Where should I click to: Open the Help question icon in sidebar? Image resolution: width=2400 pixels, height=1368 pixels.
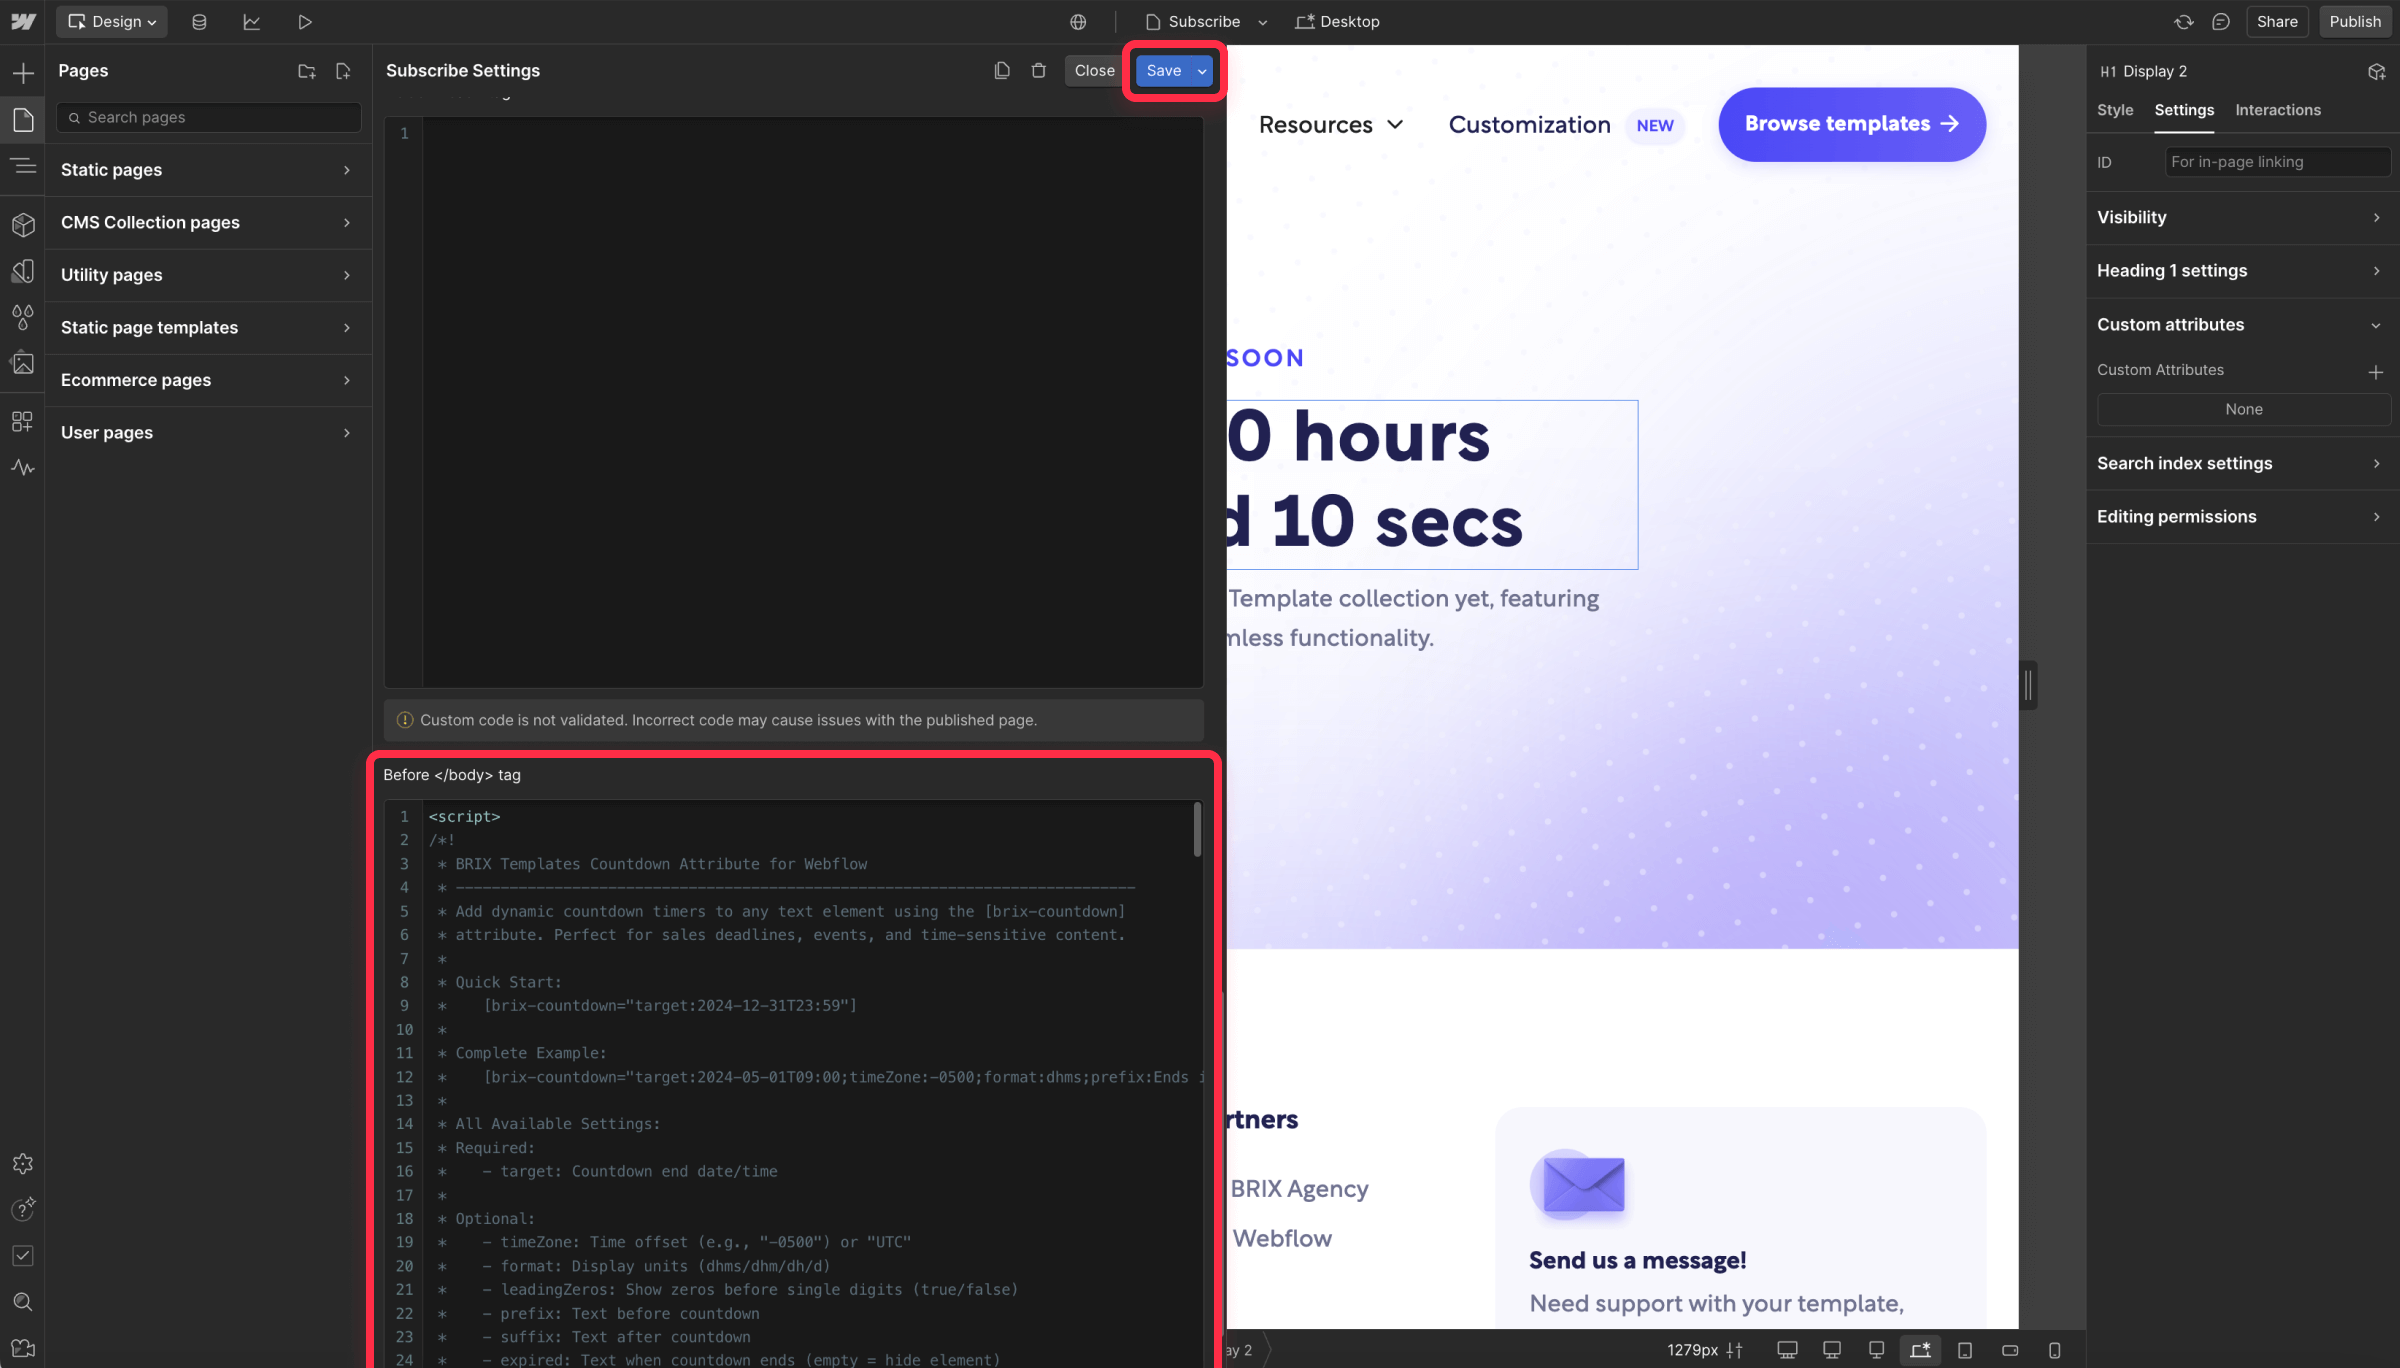23,1209
